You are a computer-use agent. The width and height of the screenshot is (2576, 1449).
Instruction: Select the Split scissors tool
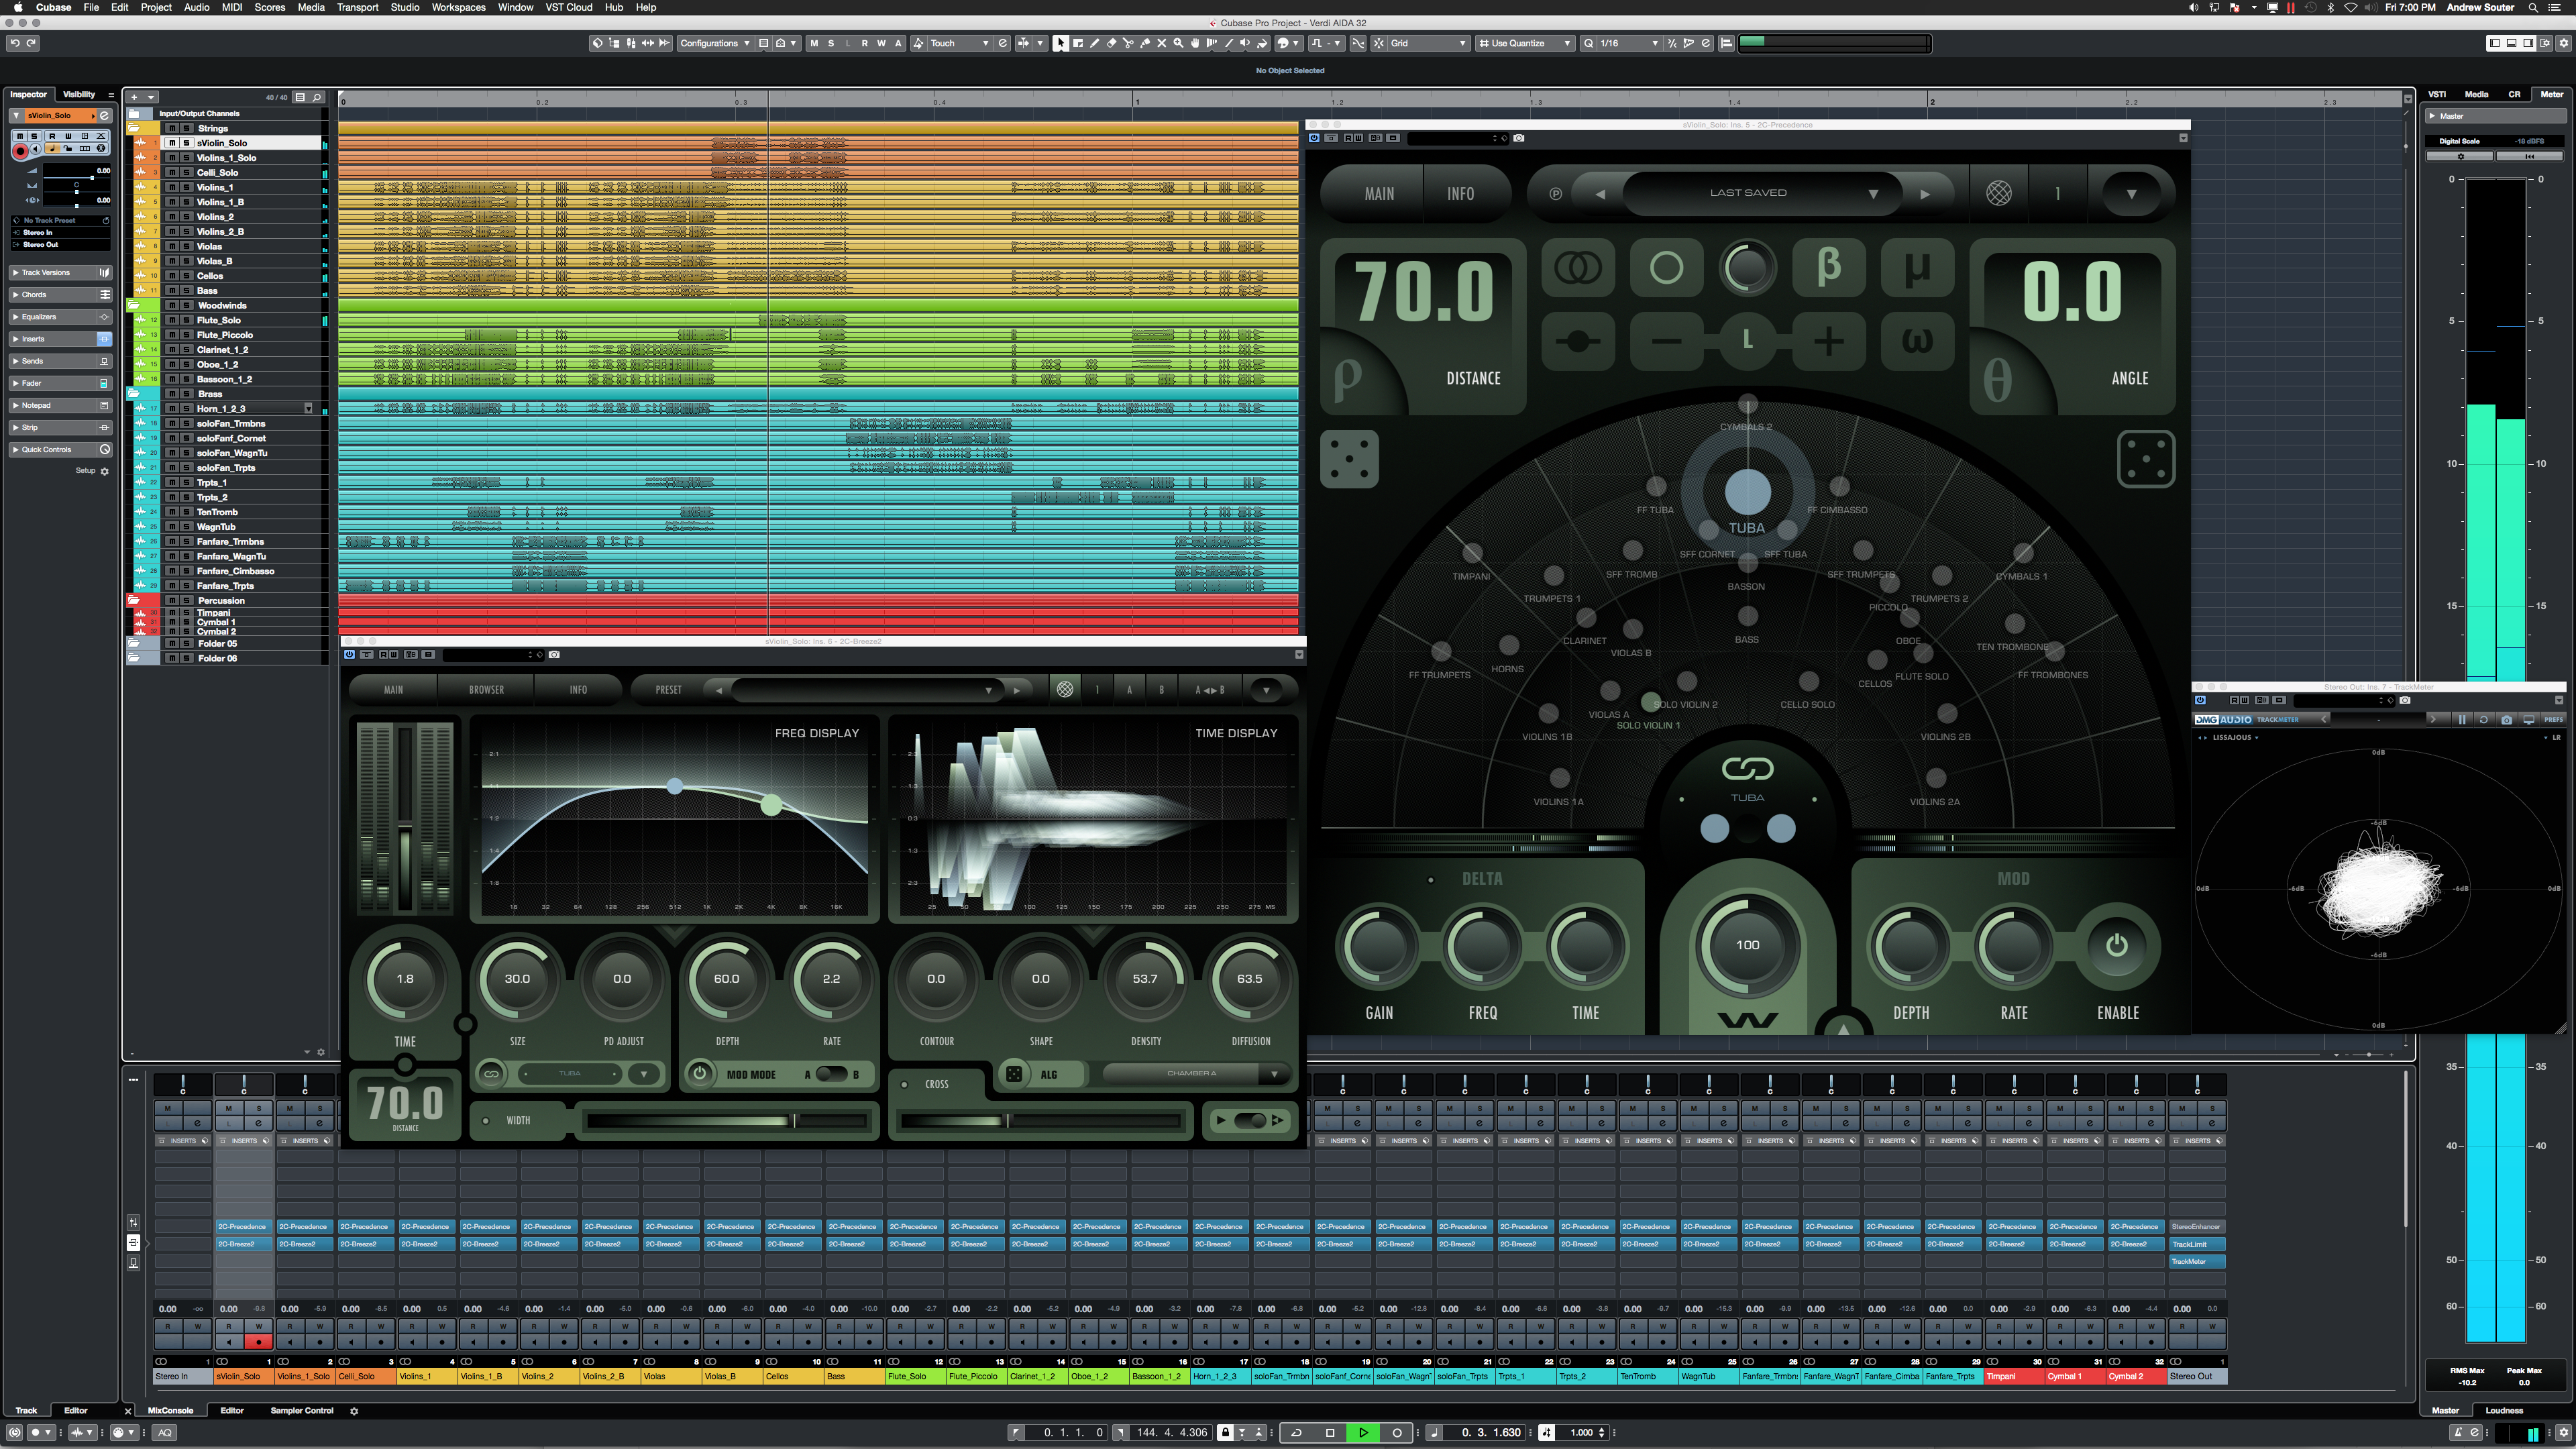(x=1128, y=43)
